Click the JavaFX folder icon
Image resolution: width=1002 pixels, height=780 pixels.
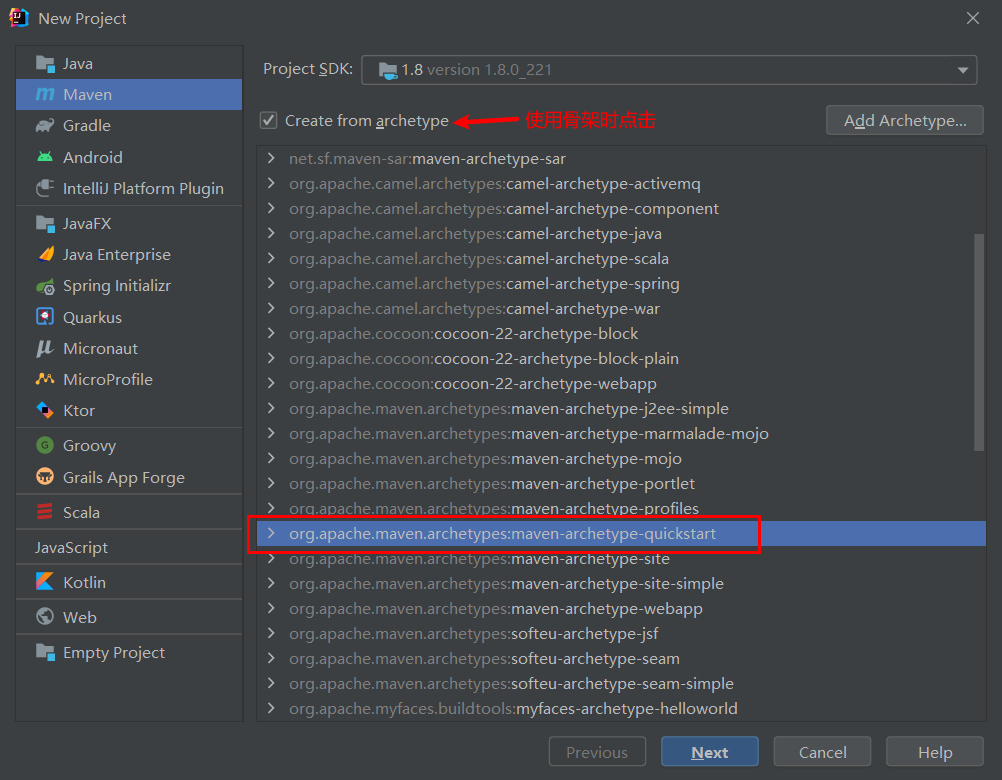tap(45, 224)
